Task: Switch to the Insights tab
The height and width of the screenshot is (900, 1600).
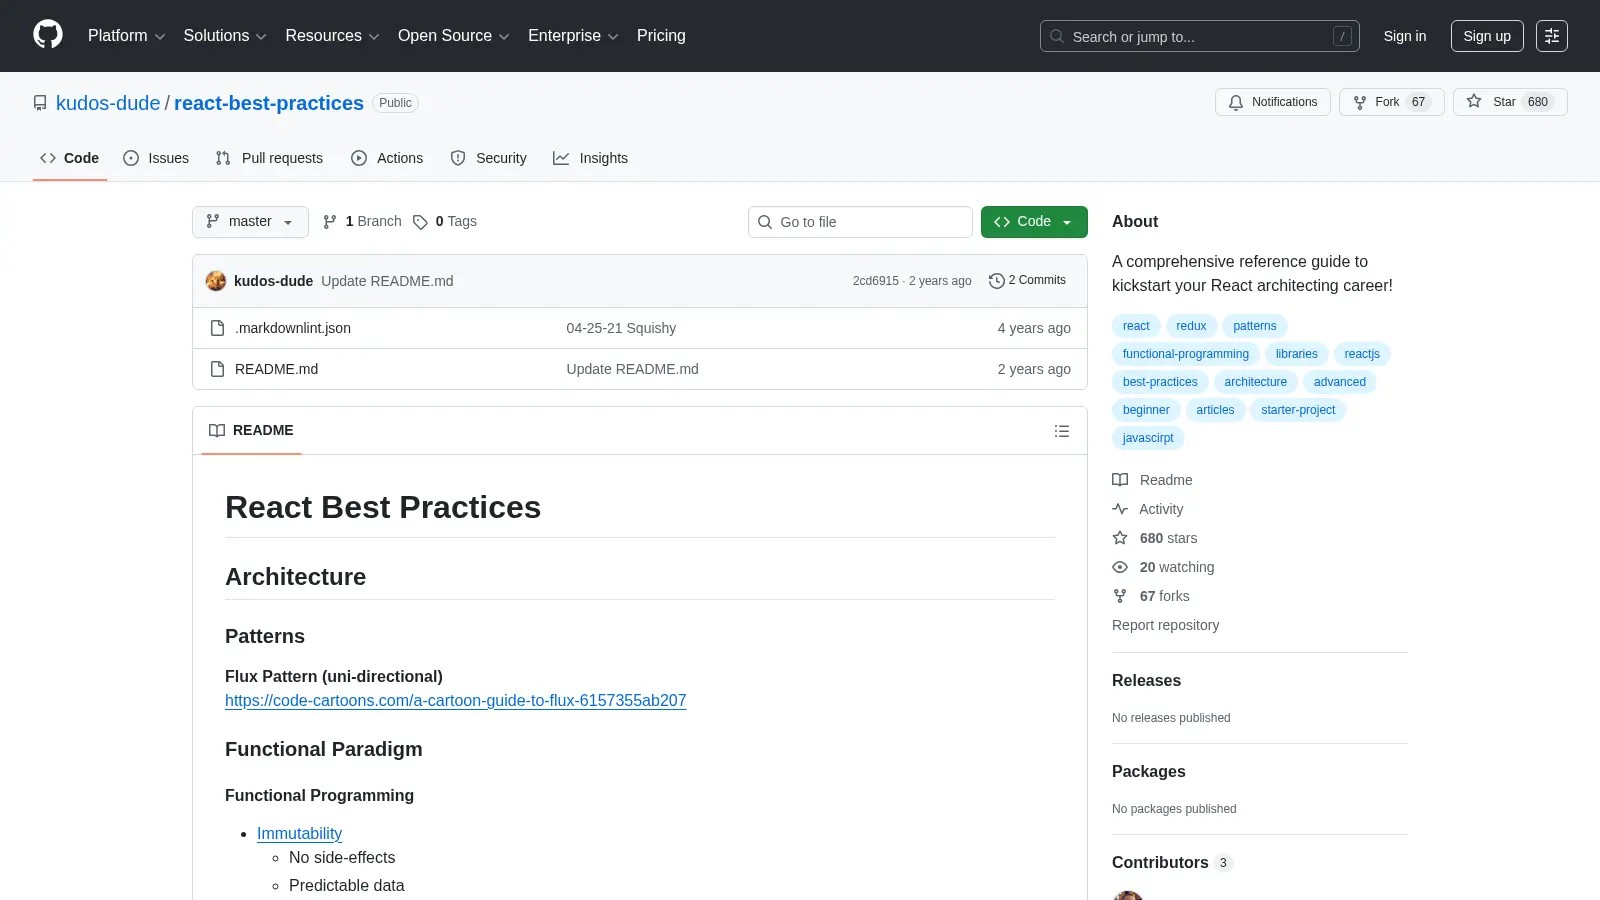Action: pyautogui.click(x=590, y=158)
